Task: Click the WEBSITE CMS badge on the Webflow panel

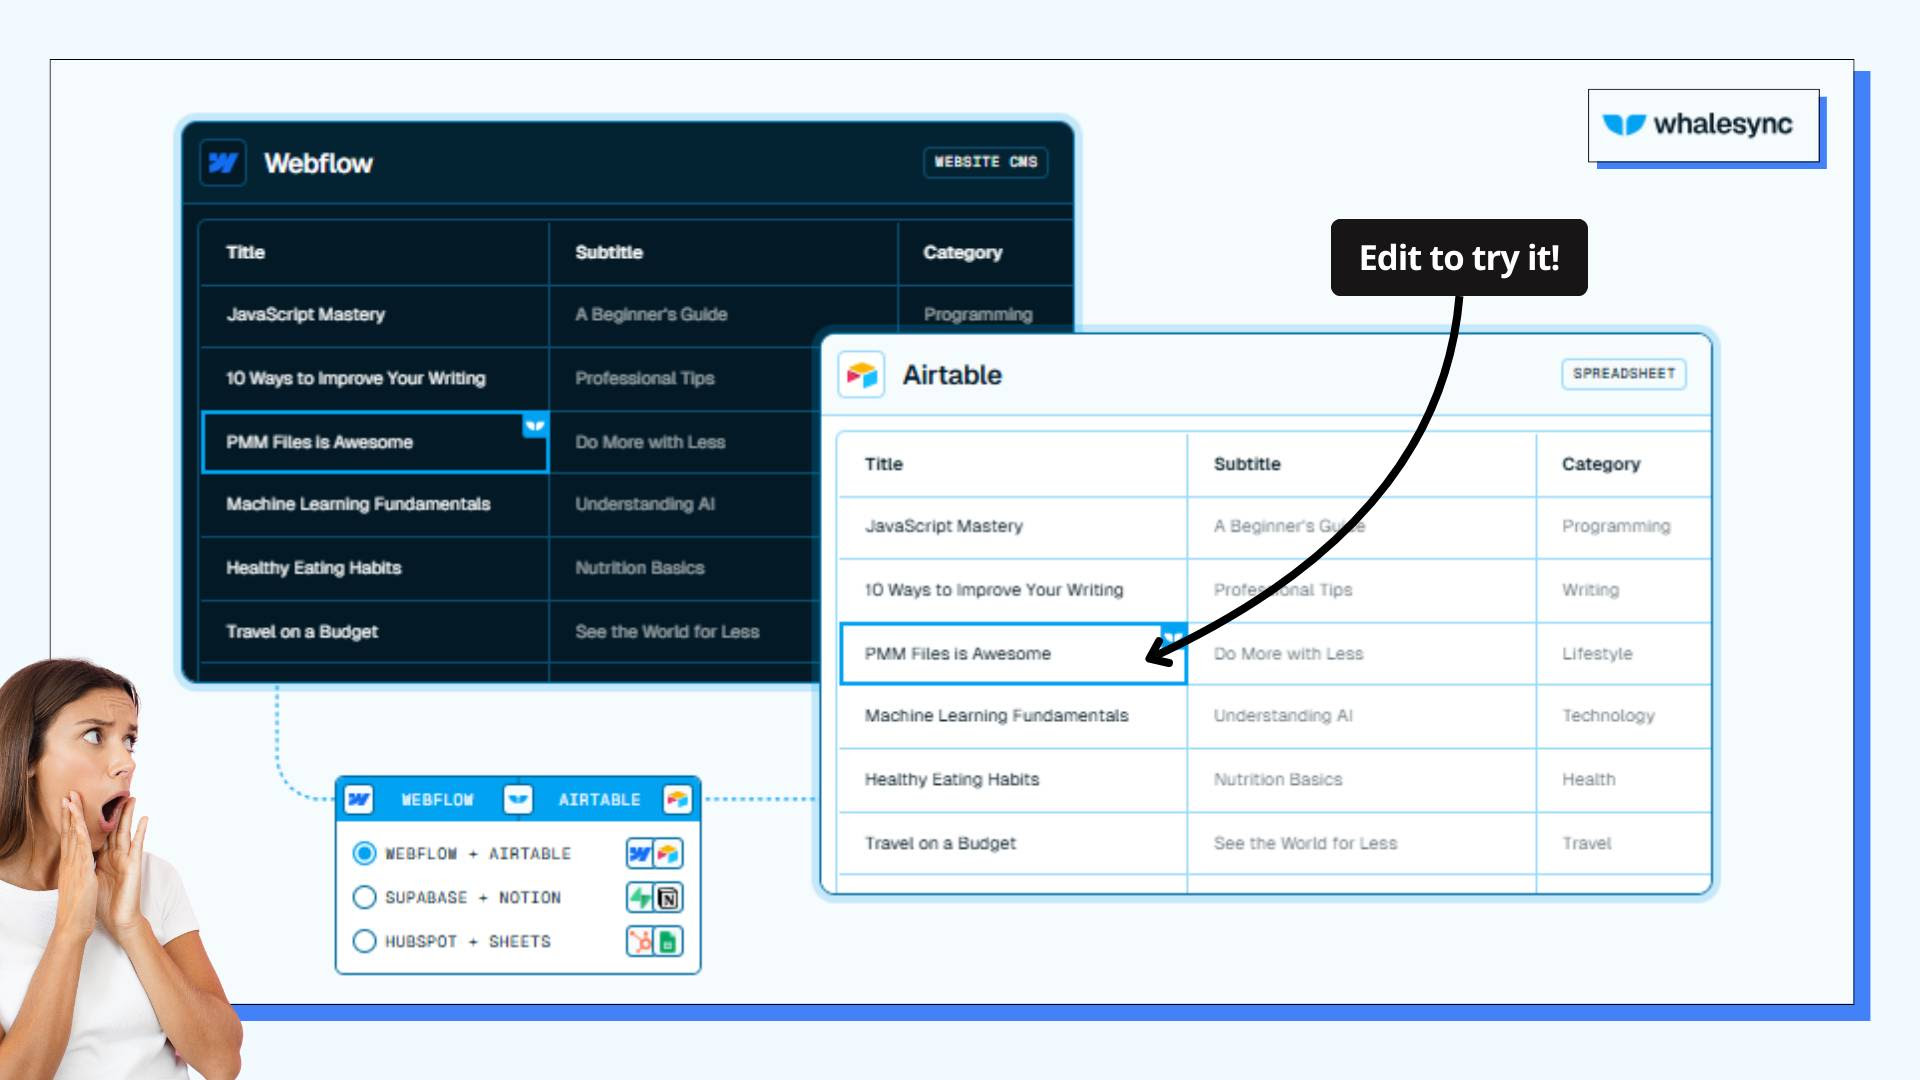Action: 984,162
